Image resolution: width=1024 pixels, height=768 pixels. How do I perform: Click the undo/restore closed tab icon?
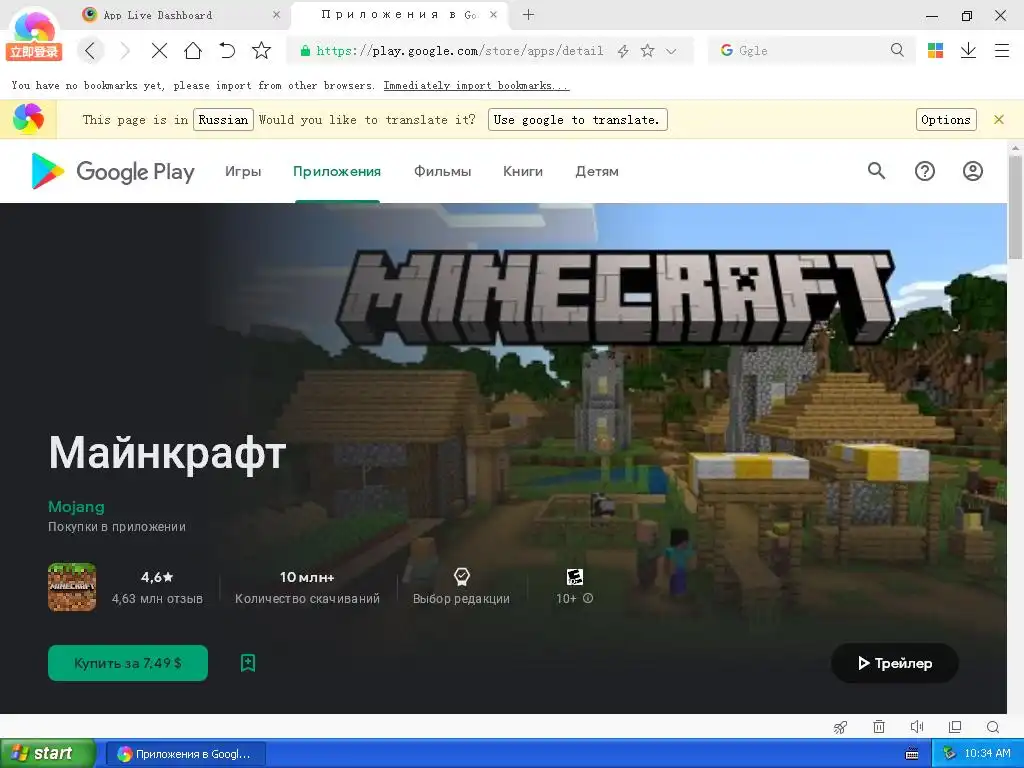coord(227,51)
